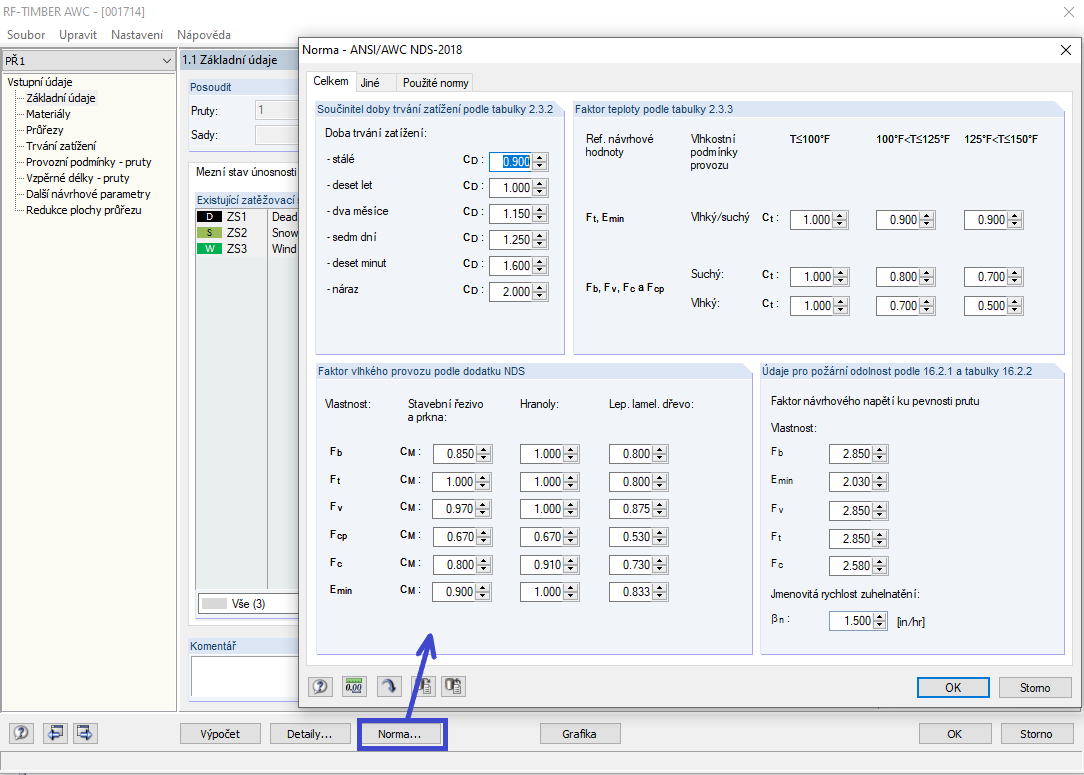The image size is (1084, 775).
Task: Reset values using the blue arrow icon
Action: pos(389,687)
